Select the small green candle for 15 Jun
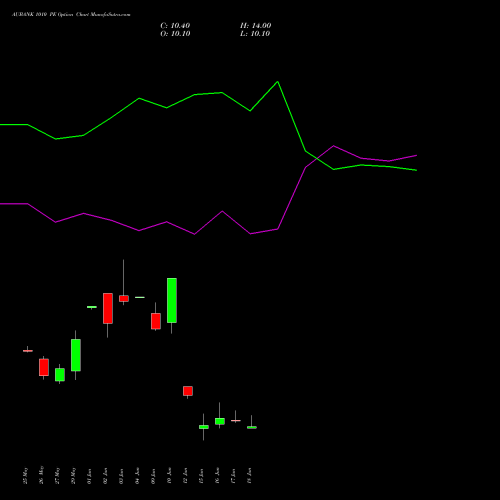 click(204, 427)
